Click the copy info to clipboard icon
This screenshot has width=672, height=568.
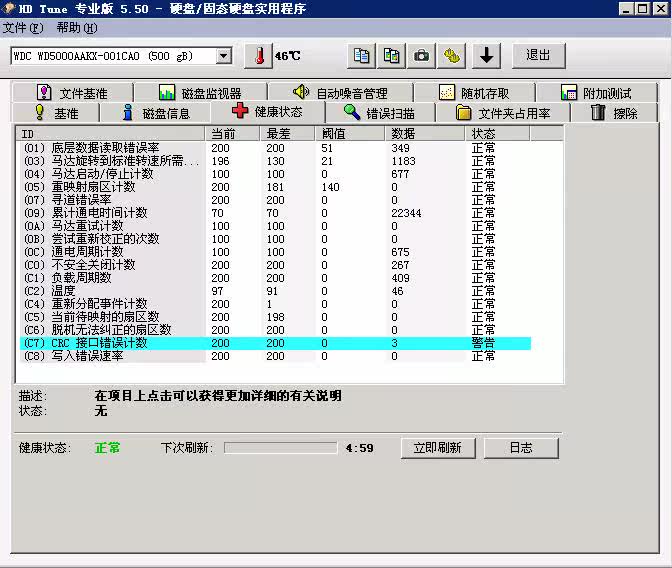(361, 56)
